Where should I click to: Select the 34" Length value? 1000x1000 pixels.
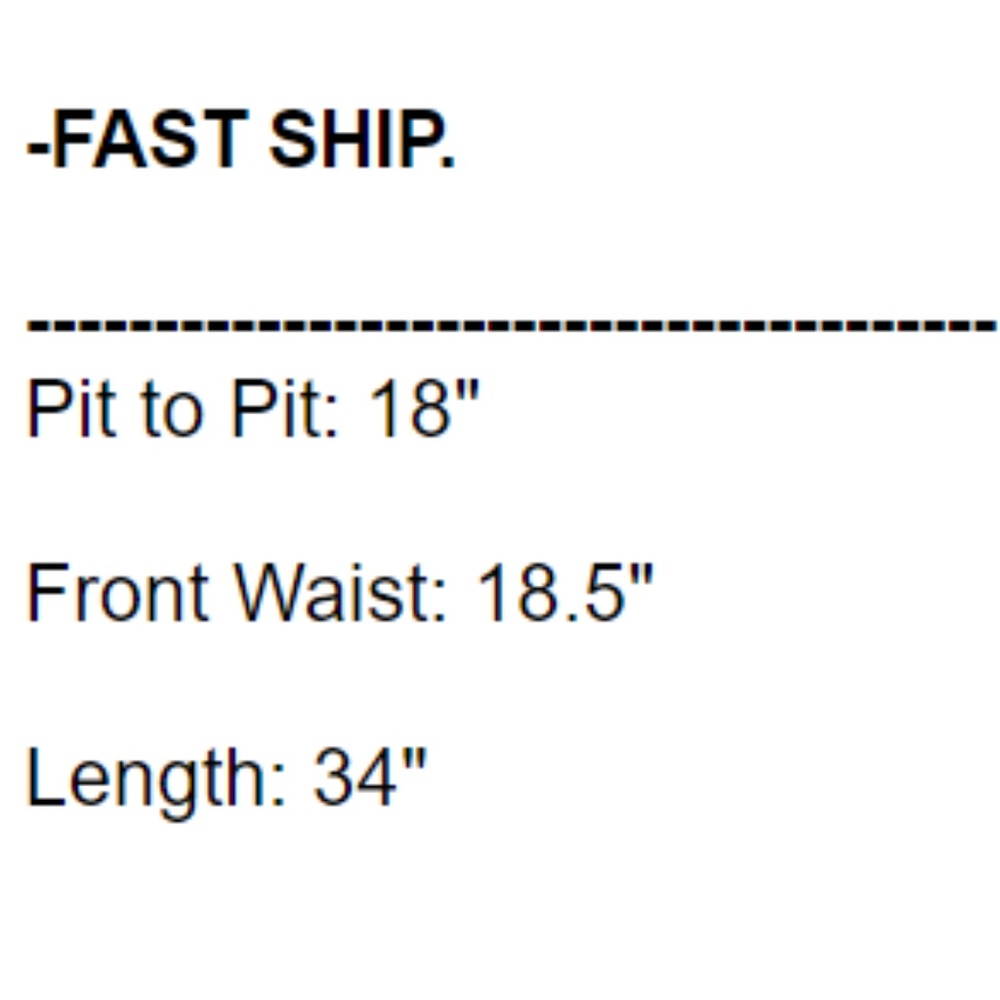[370, 777]
